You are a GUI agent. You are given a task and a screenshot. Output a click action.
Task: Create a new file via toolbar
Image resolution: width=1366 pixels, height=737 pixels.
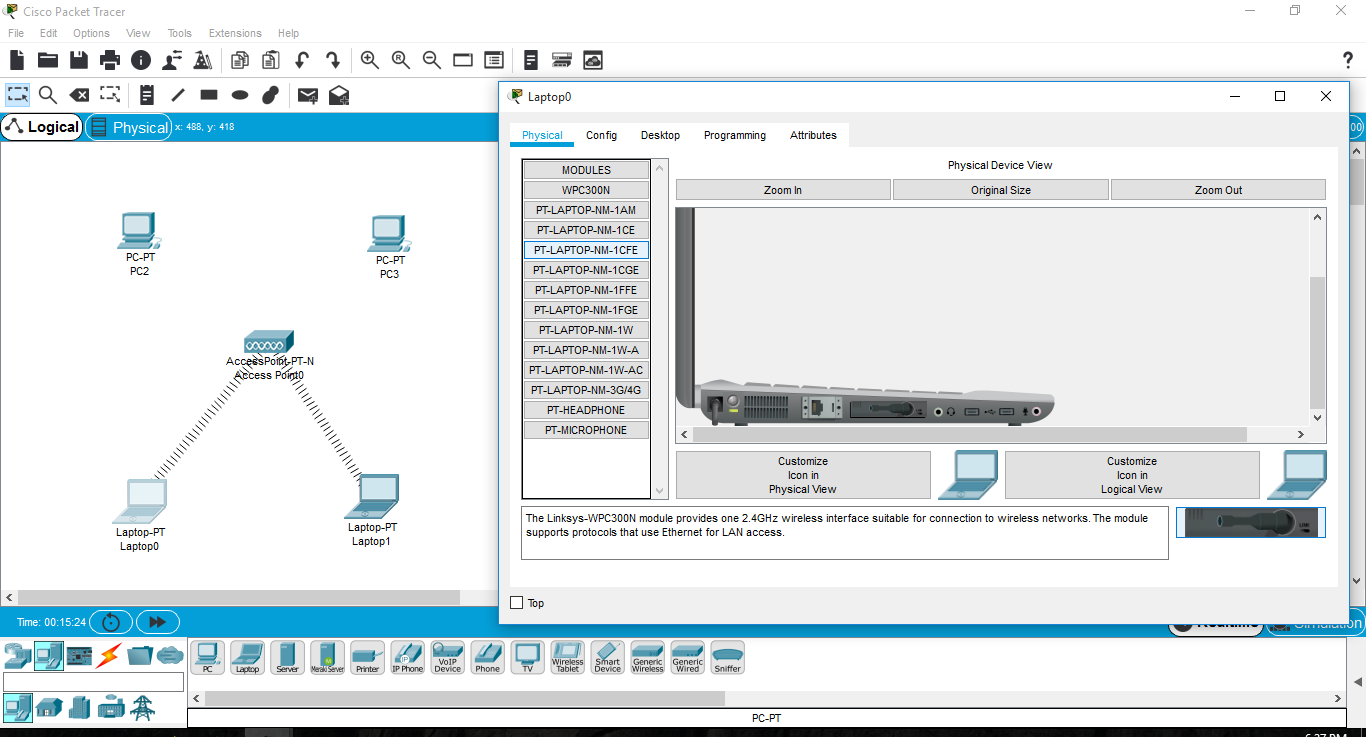[x=17, y=60]
